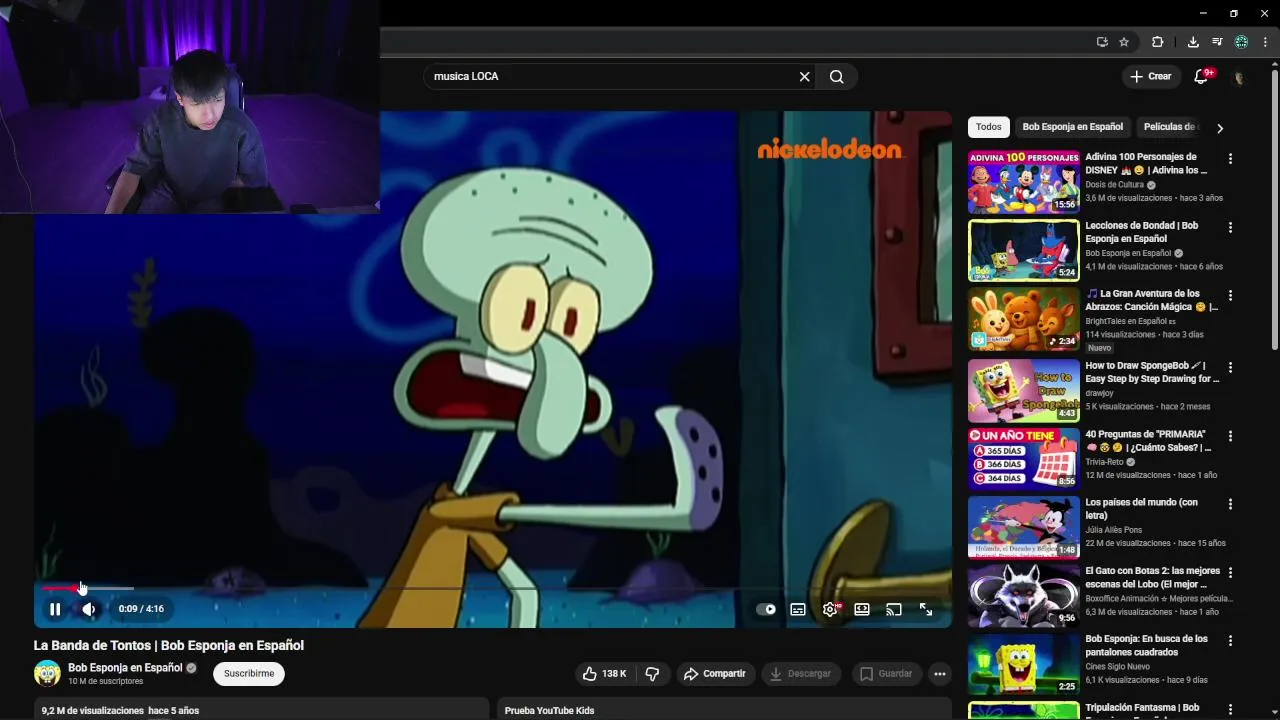
Task: Open 'En busca de los pantalones cuadrados' title
Action: pos(1147,645)
